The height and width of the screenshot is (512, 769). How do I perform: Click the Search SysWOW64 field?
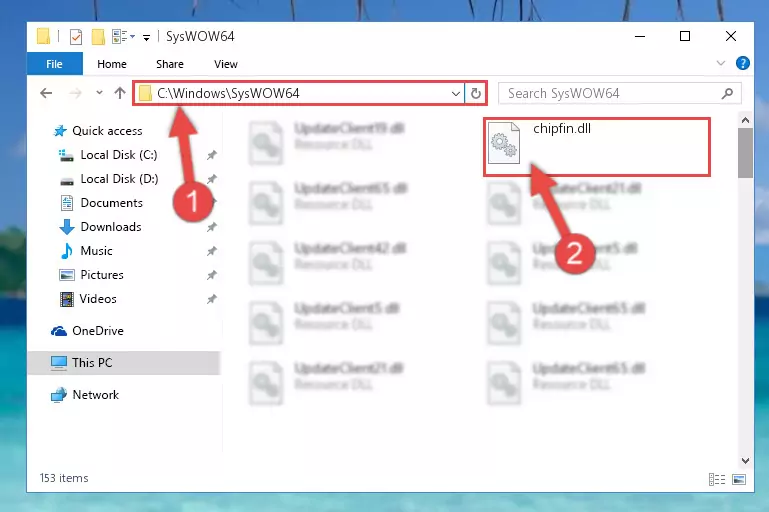619,93
